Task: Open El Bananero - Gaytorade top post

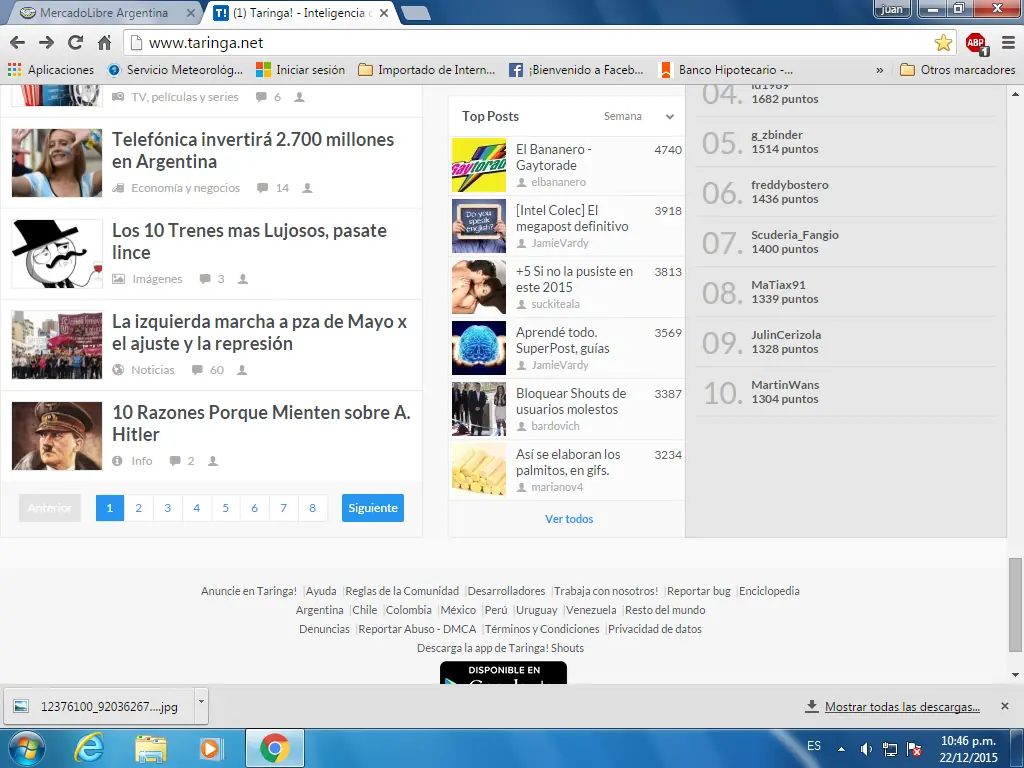Action: tap(554, 157)
